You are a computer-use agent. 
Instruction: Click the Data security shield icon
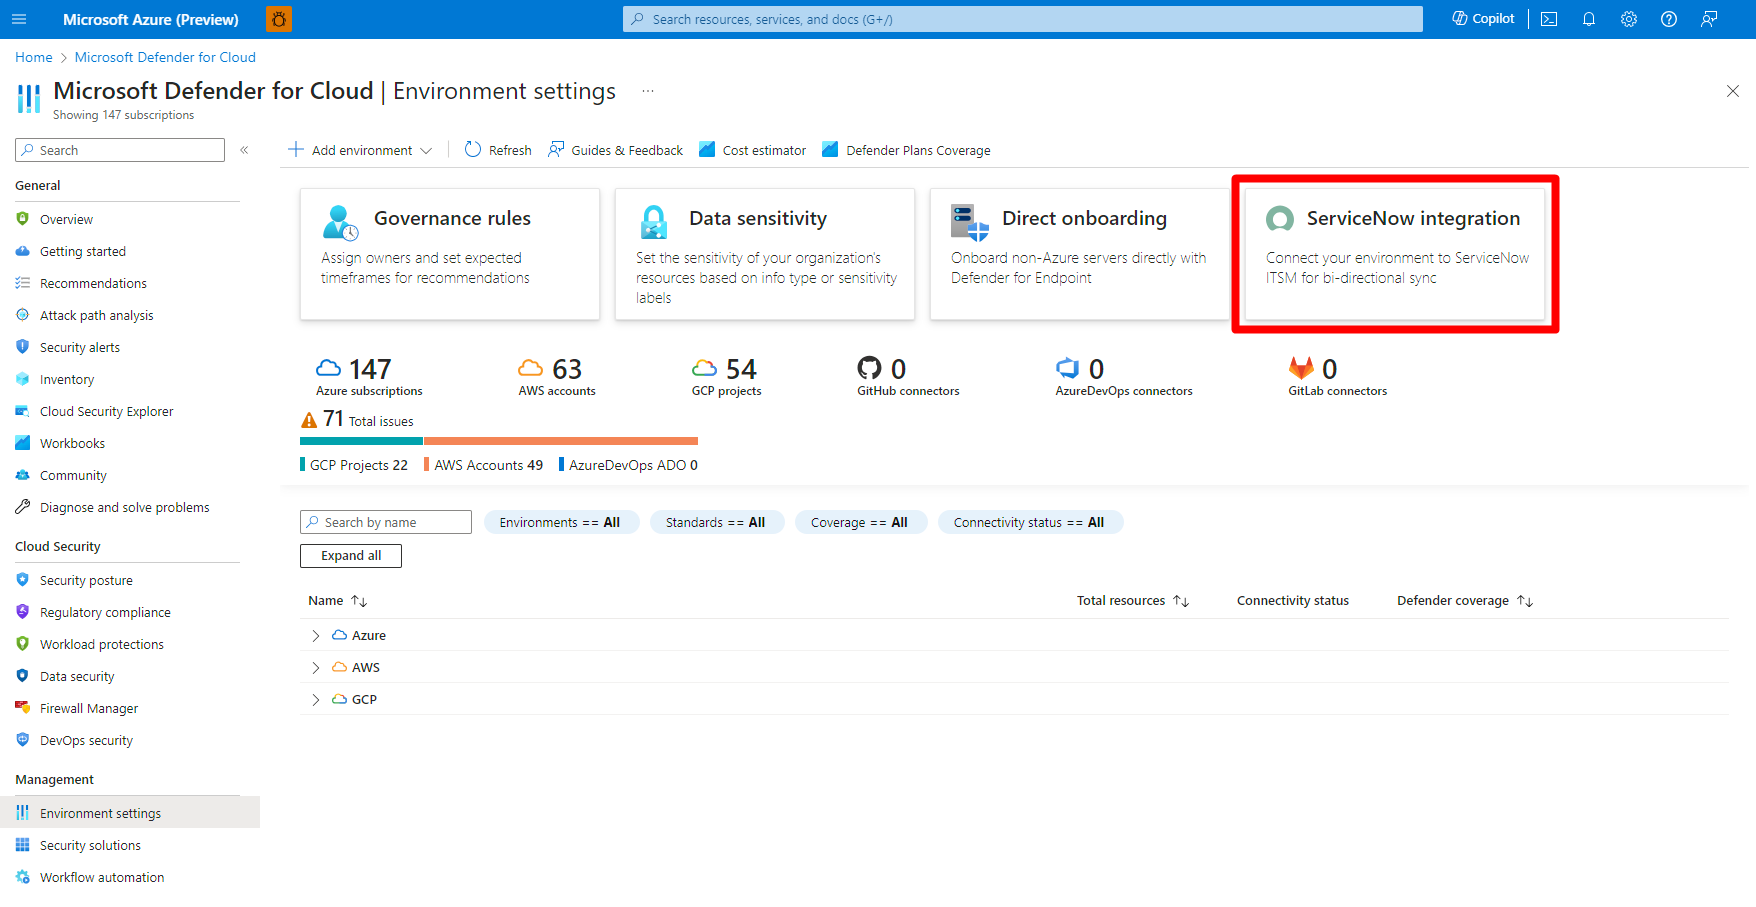22,676
